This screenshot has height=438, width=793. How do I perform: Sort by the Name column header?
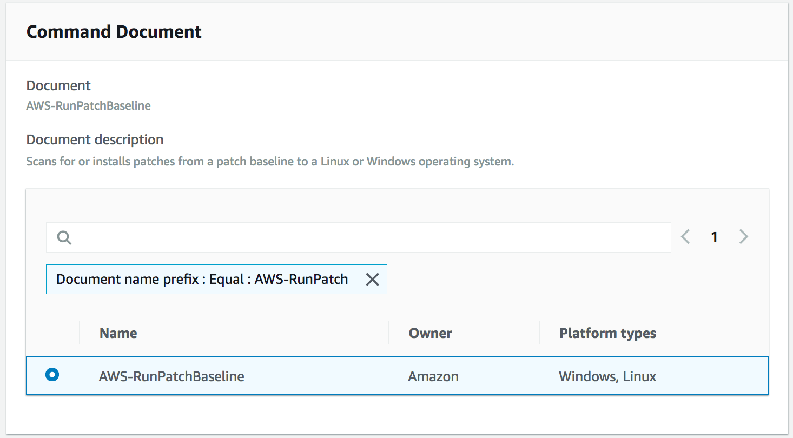(118, 333)
